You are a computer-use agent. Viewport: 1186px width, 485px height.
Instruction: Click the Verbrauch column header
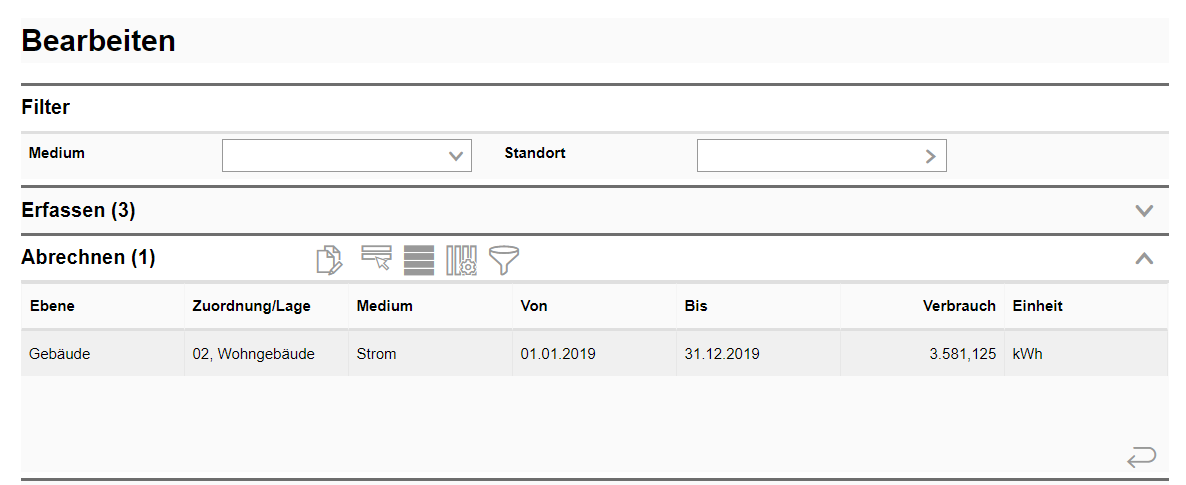click(x=959, y=306)
